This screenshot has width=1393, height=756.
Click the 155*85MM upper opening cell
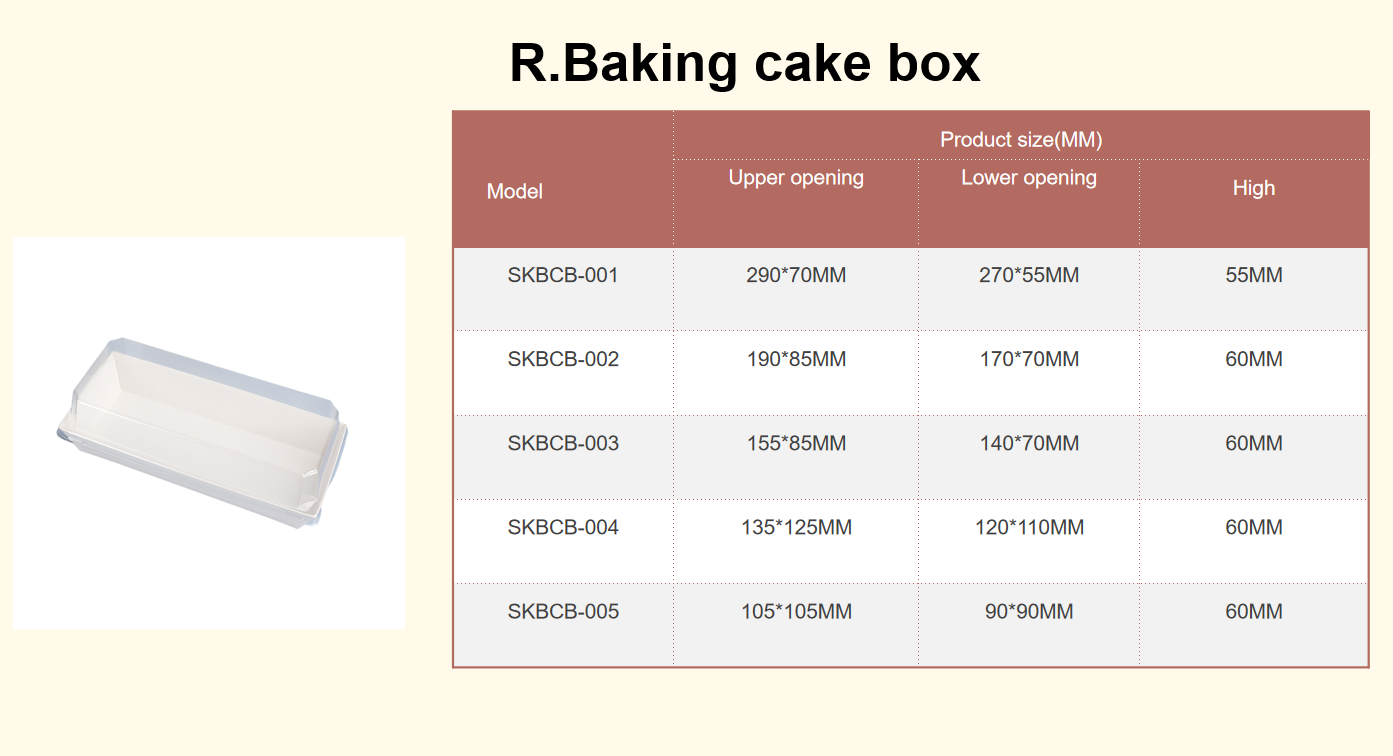pyautogui.click(x=796, y=443)
